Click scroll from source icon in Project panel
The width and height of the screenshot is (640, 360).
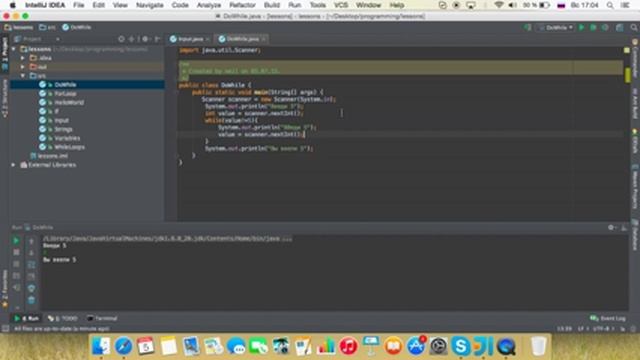pyautogui.click(x=121, y=39)
